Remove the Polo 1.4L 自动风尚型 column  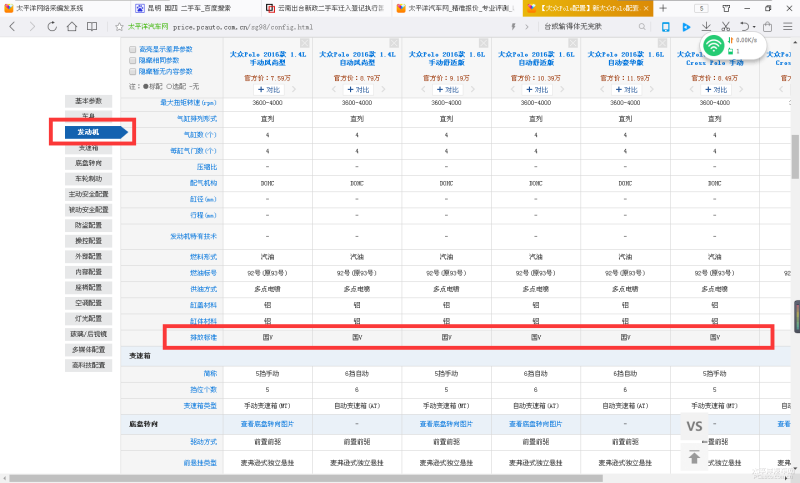[394, 43]
